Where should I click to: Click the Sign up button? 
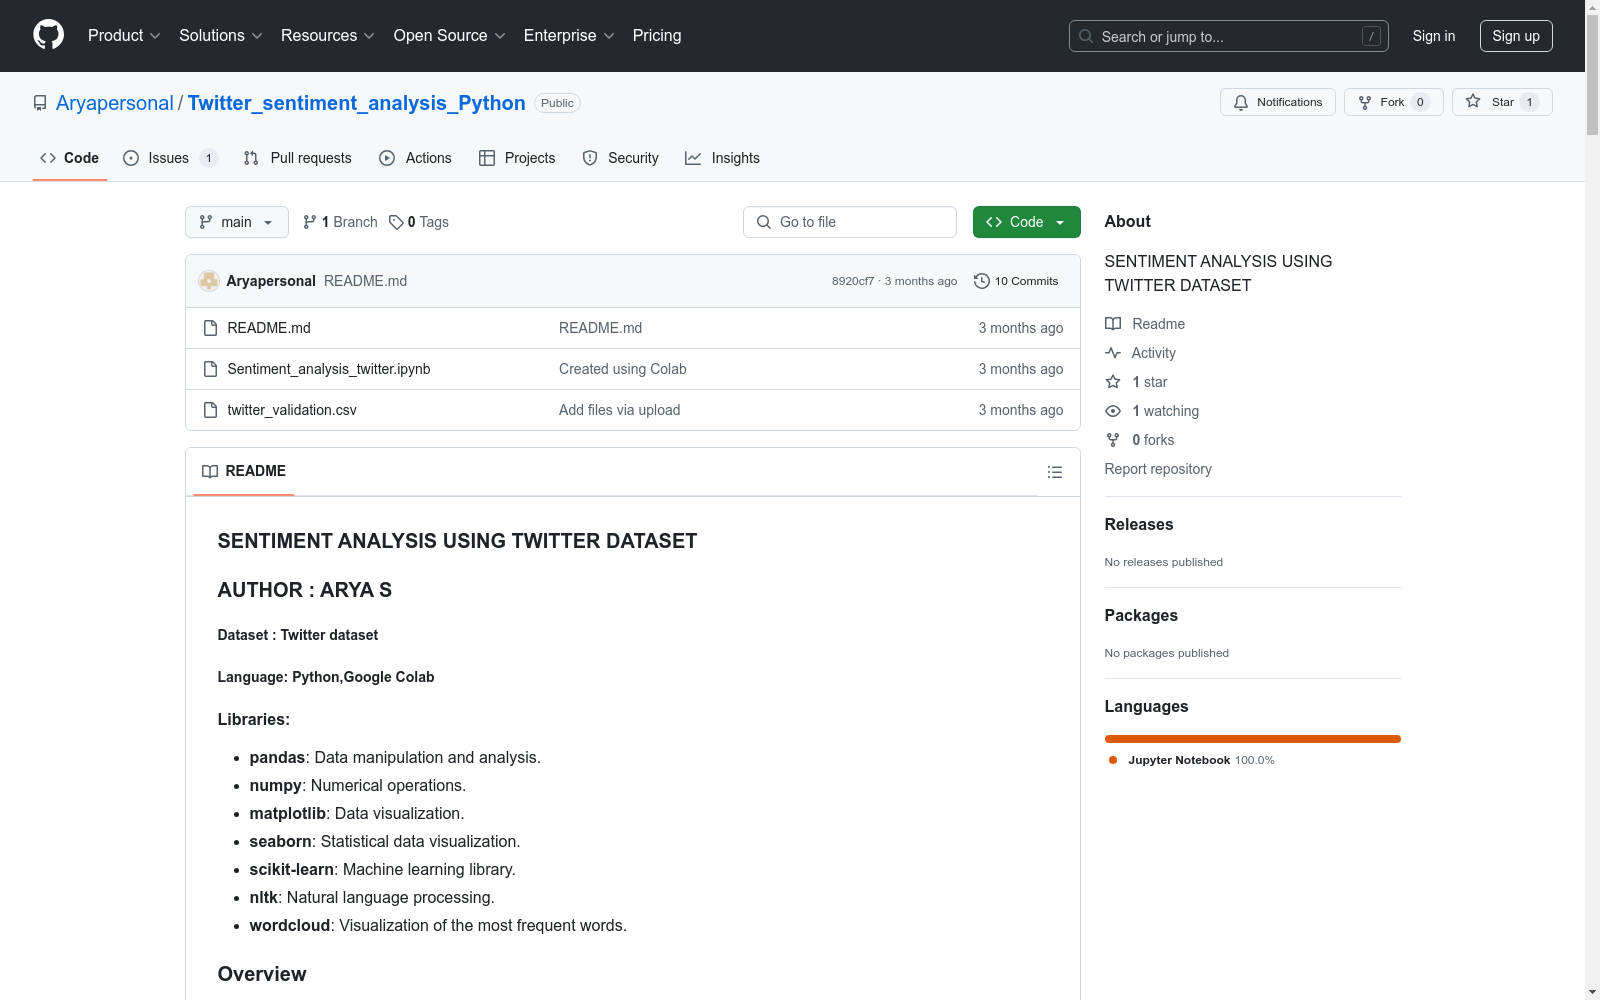point(1516,36)
